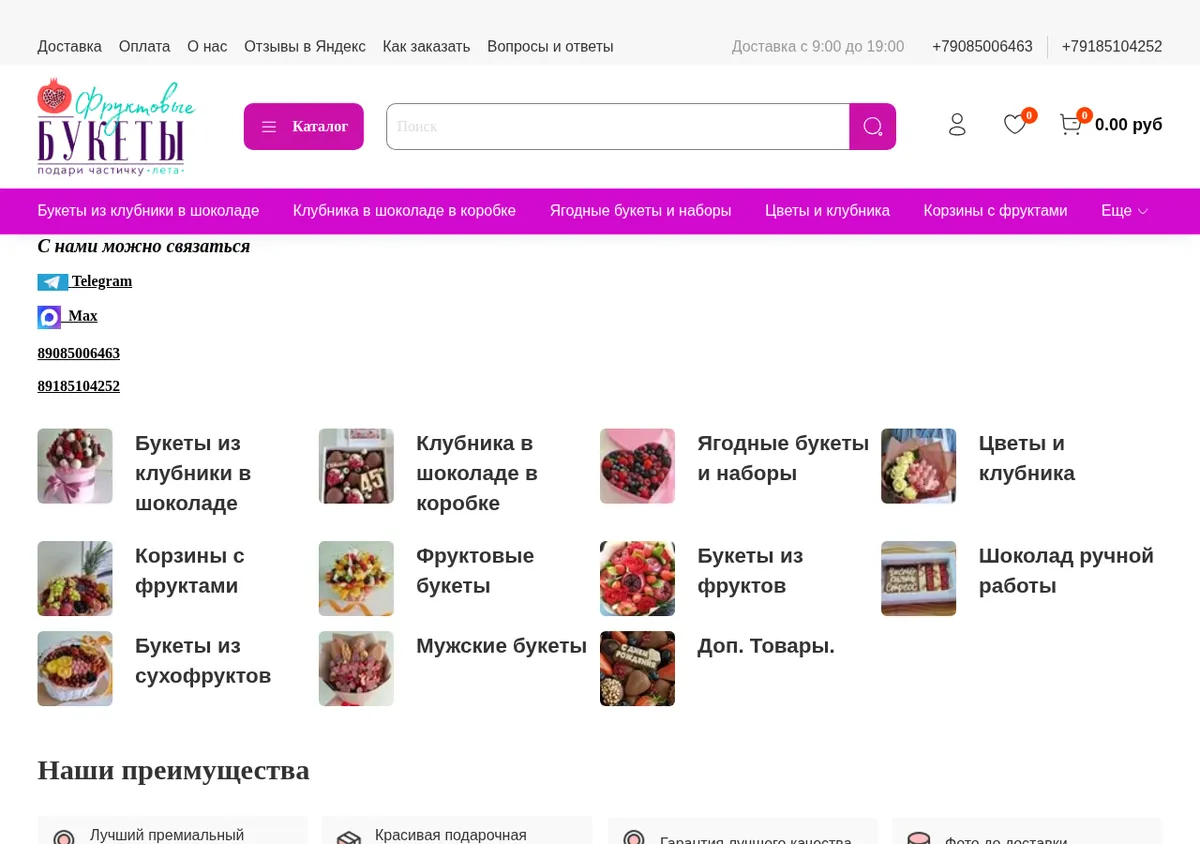1200x844 pixels.
Task: Click the Мужские букеты category thumbnail
Action: (356, 668)
